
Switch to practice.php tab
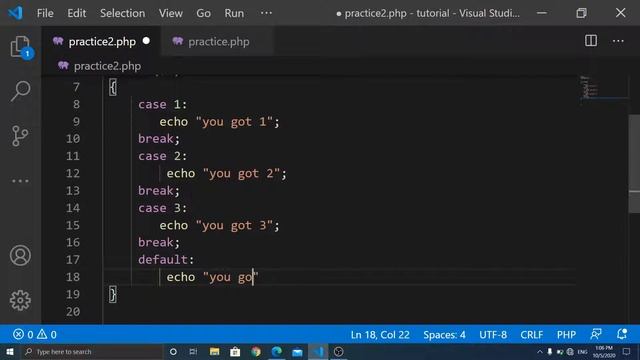[x=218, y=41]
